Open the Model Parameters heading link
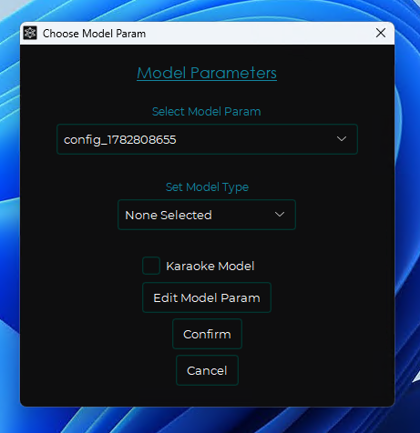This screenshot has width=420, height=433. 207,73
